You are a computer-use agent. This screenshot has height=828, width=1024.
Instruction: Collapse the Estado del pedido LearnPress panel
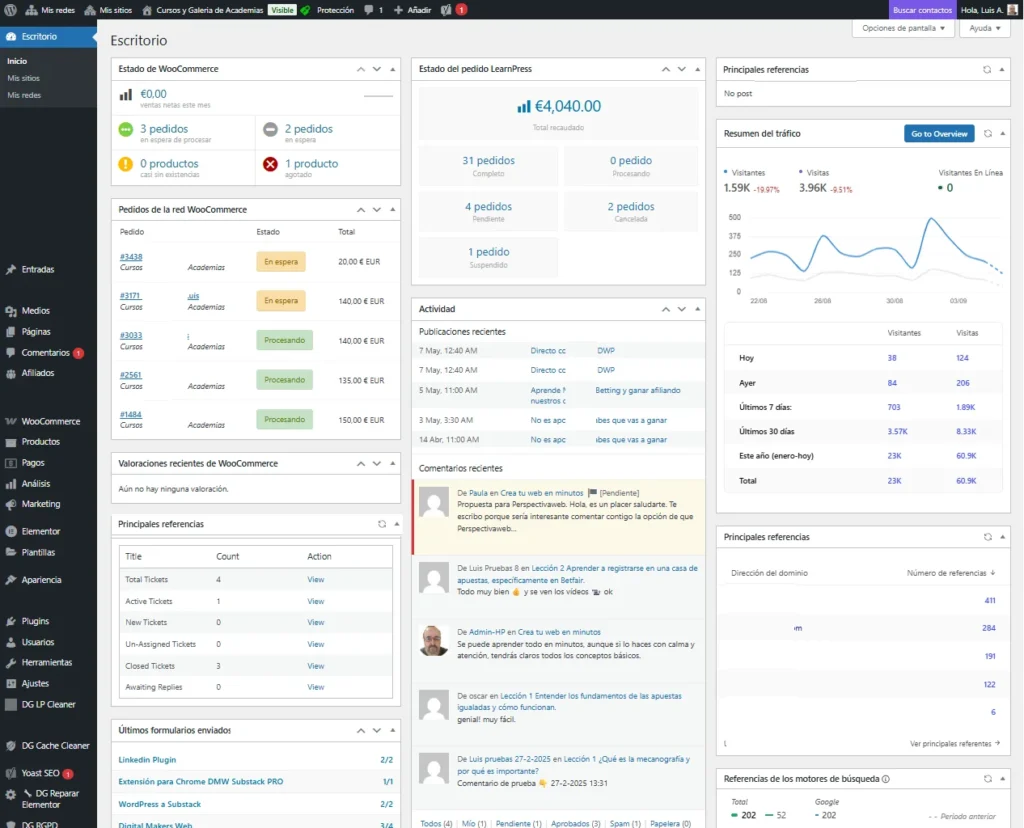click(697, 69)
